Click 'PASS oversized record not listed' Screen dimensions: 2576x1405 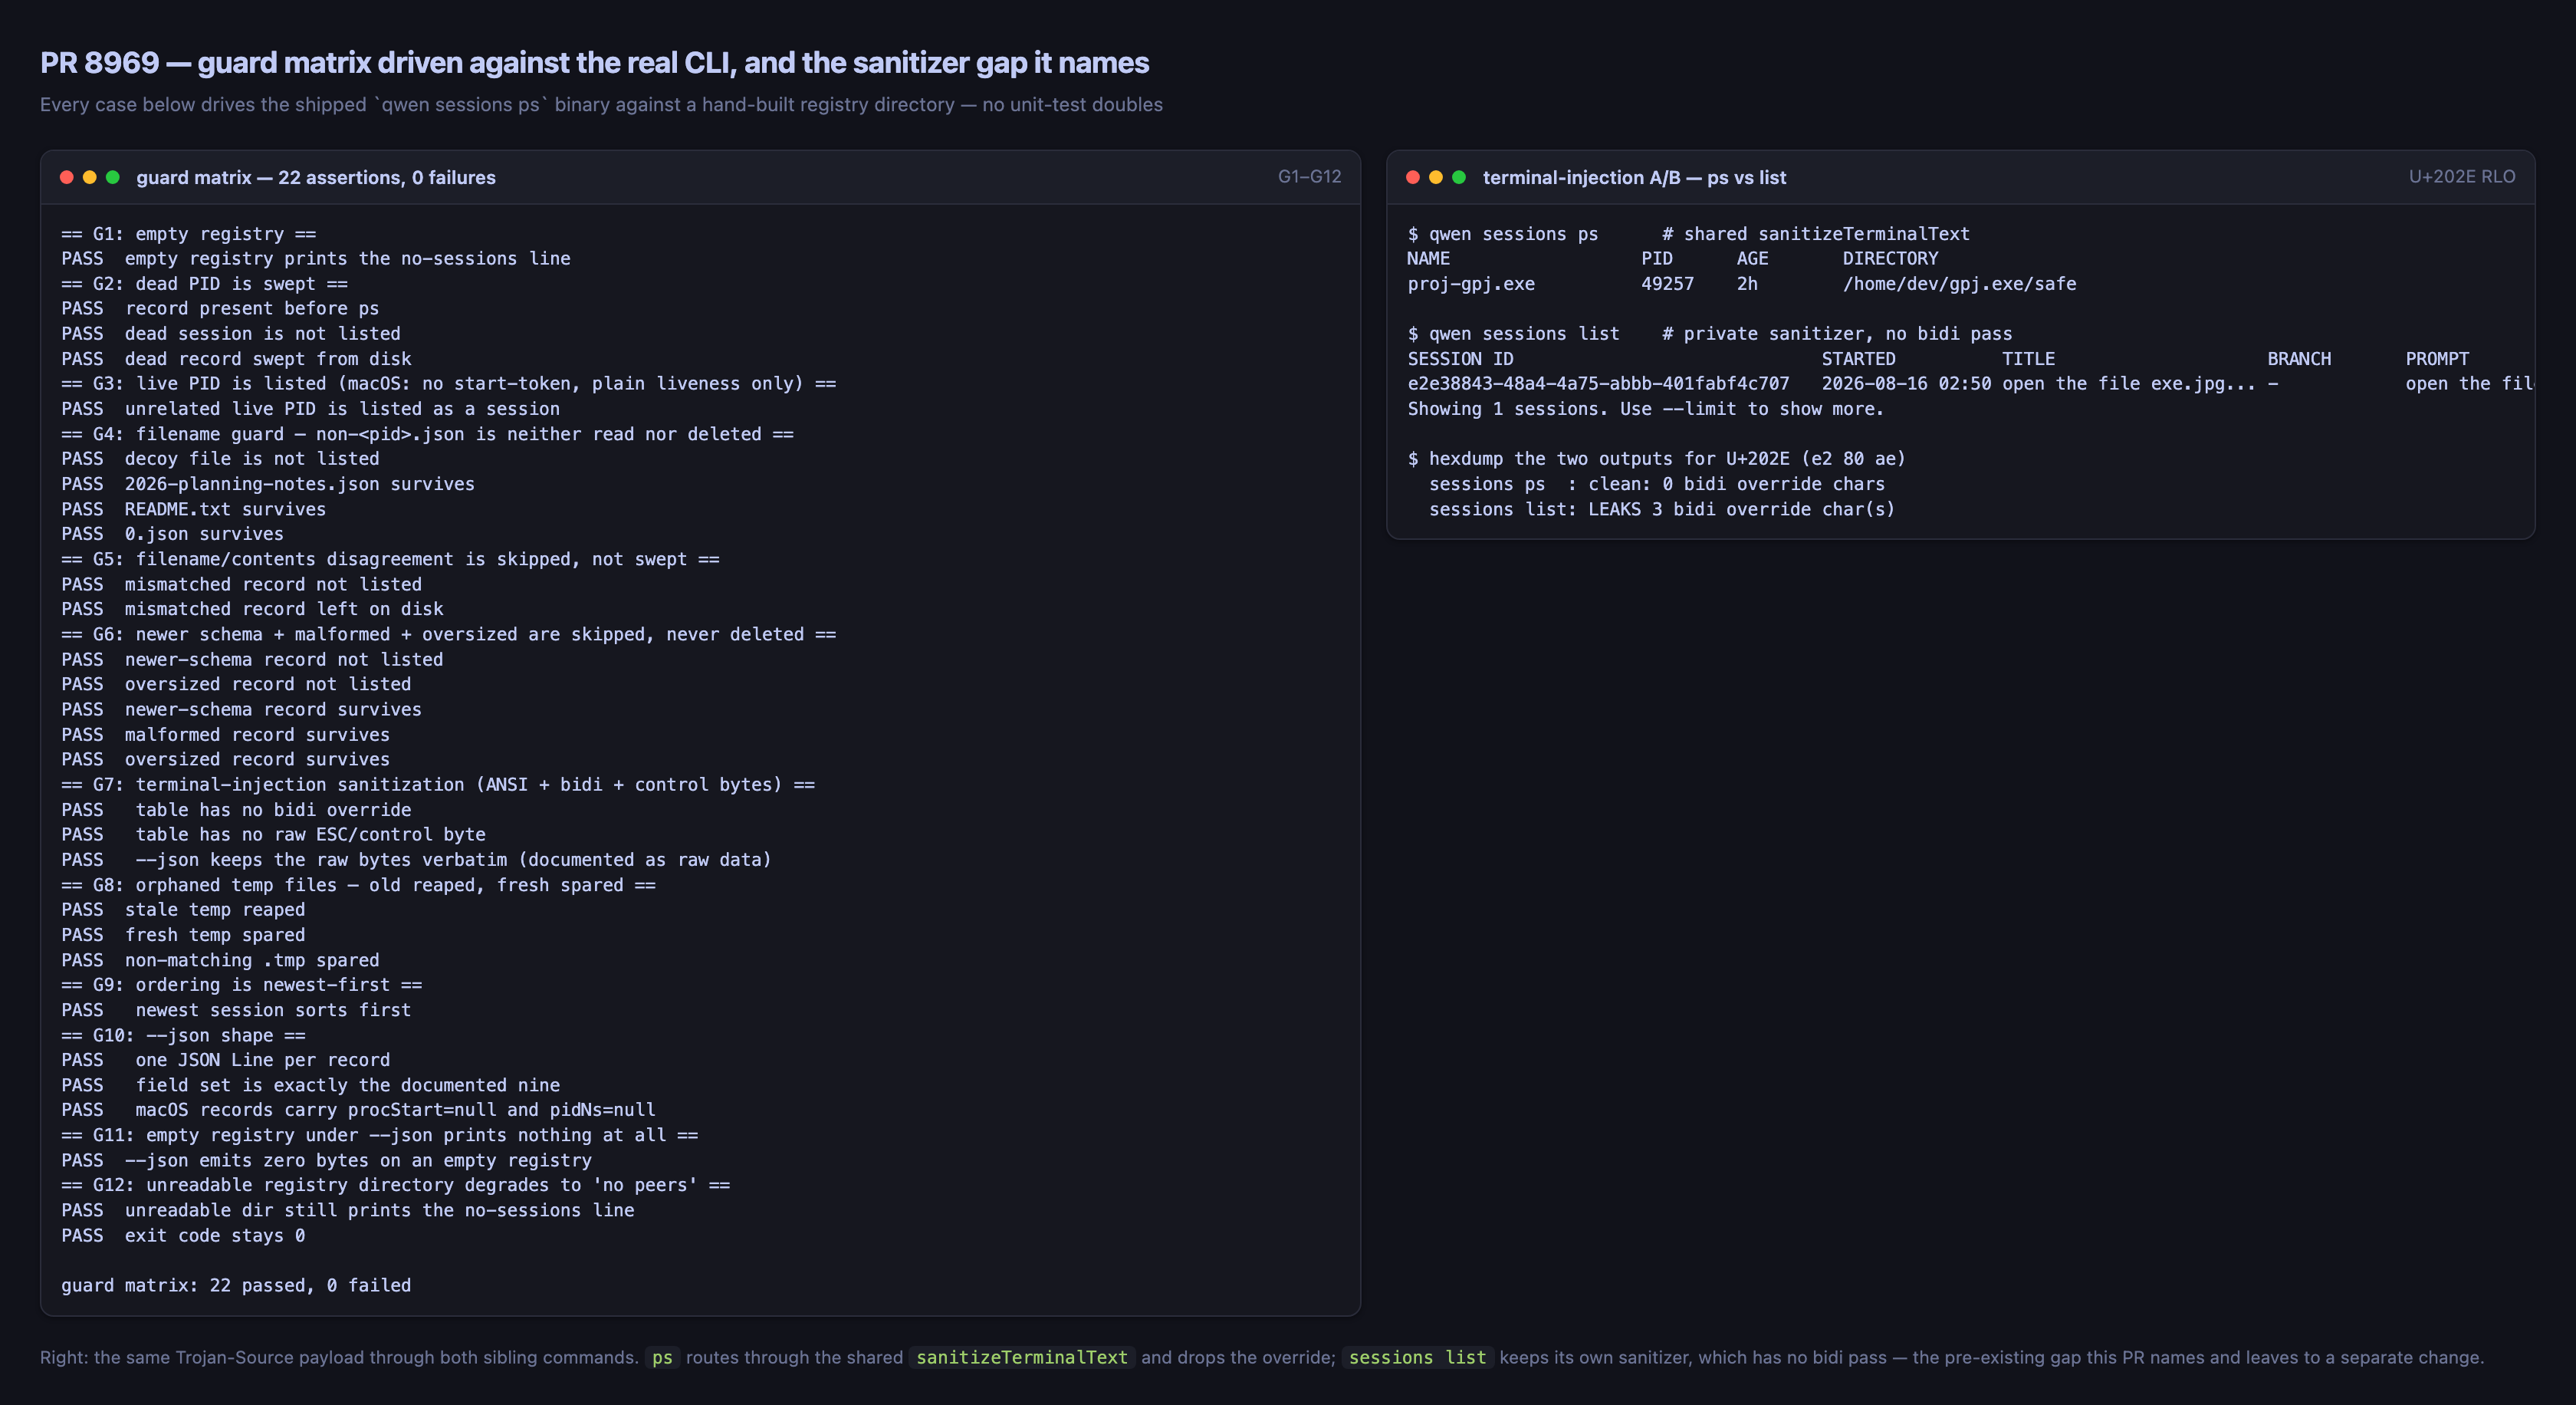(236, 684)
